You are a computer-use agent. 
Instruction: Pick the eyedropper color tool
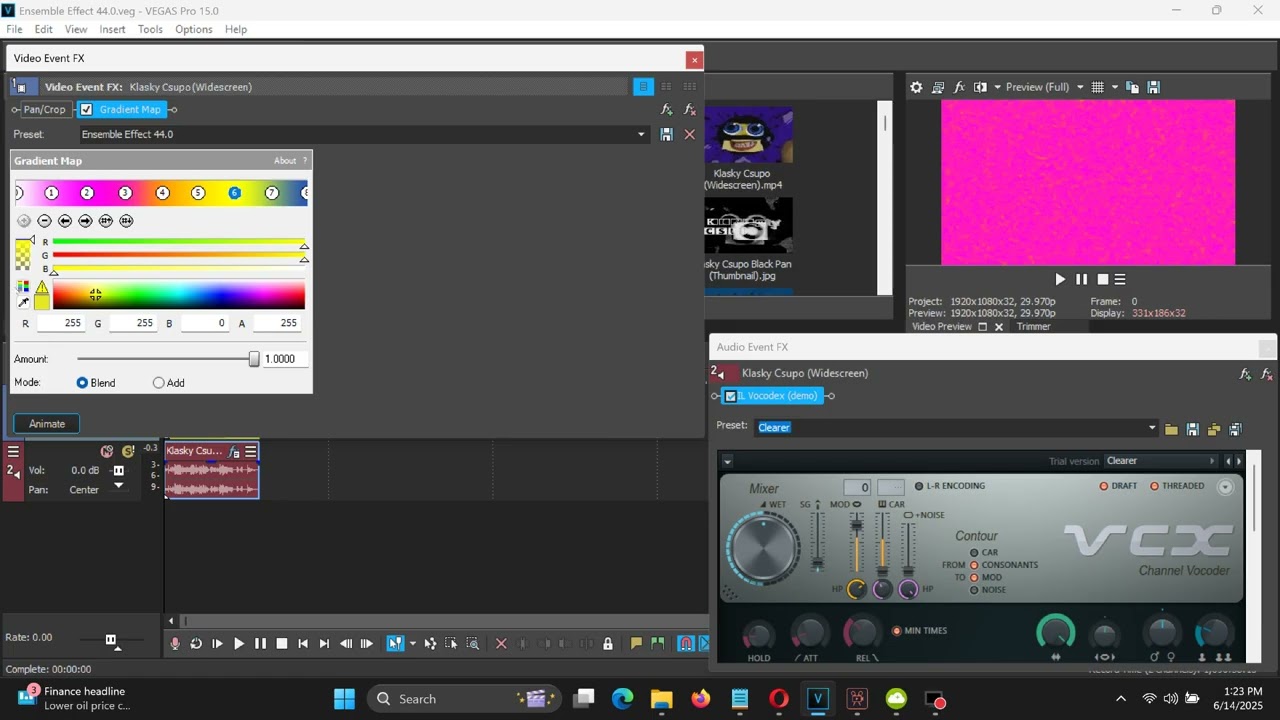23,302
